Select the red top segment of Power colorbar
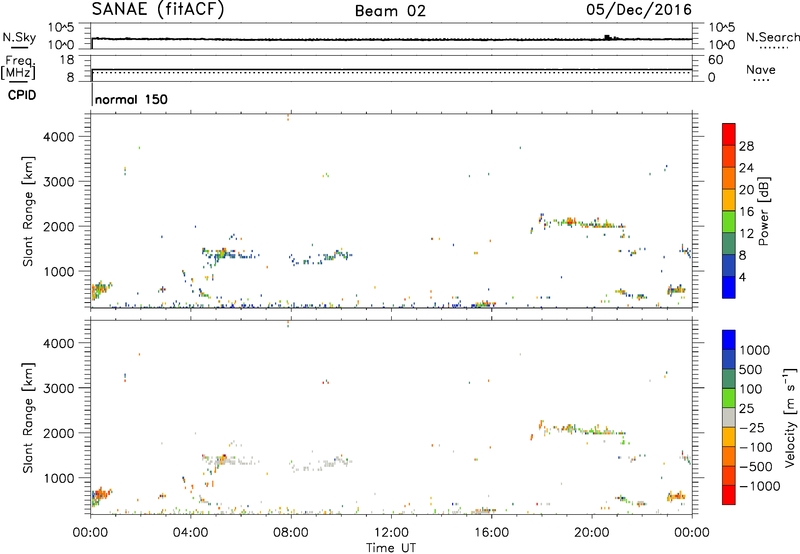Image resolution: width=800 pixels, height=554 pixels. pos(729,134)
